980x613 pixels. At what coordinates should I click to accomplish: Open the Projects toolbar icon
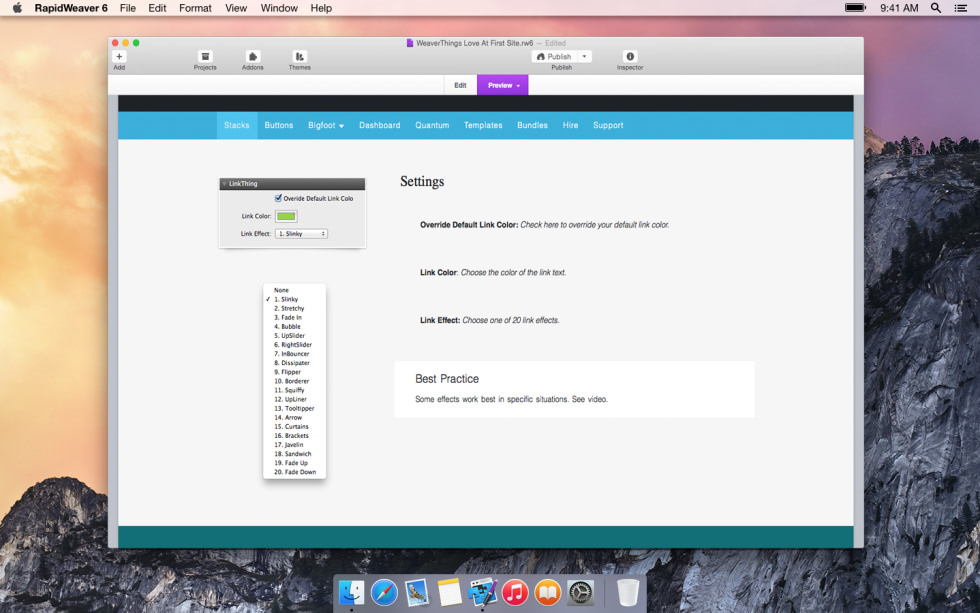[205, 56]
